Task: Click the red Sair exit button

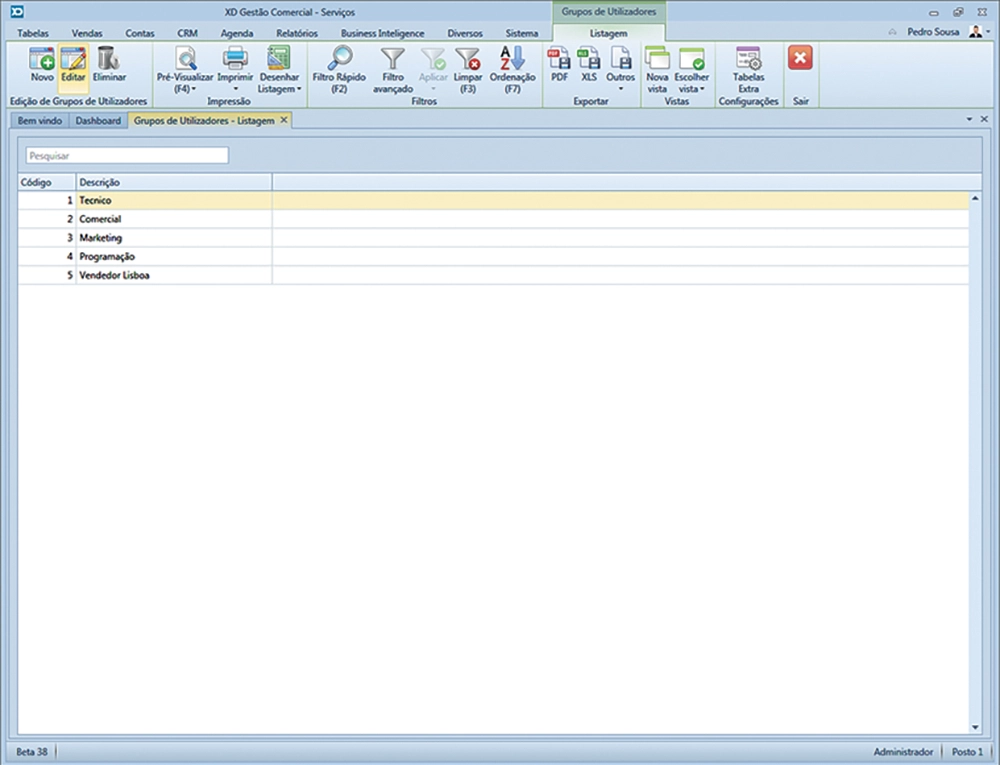Action: pos(800,59)
